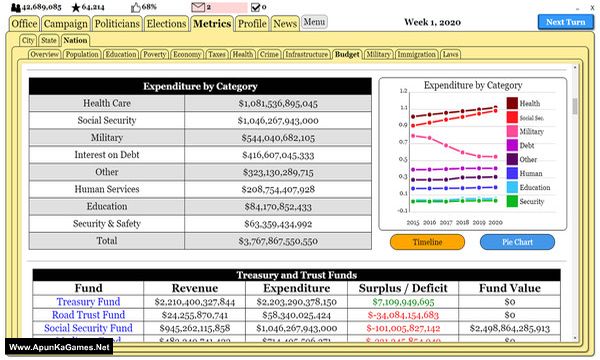Open the Military metrics tab
This screenshot has width=600, height=360.
point(378,54)
